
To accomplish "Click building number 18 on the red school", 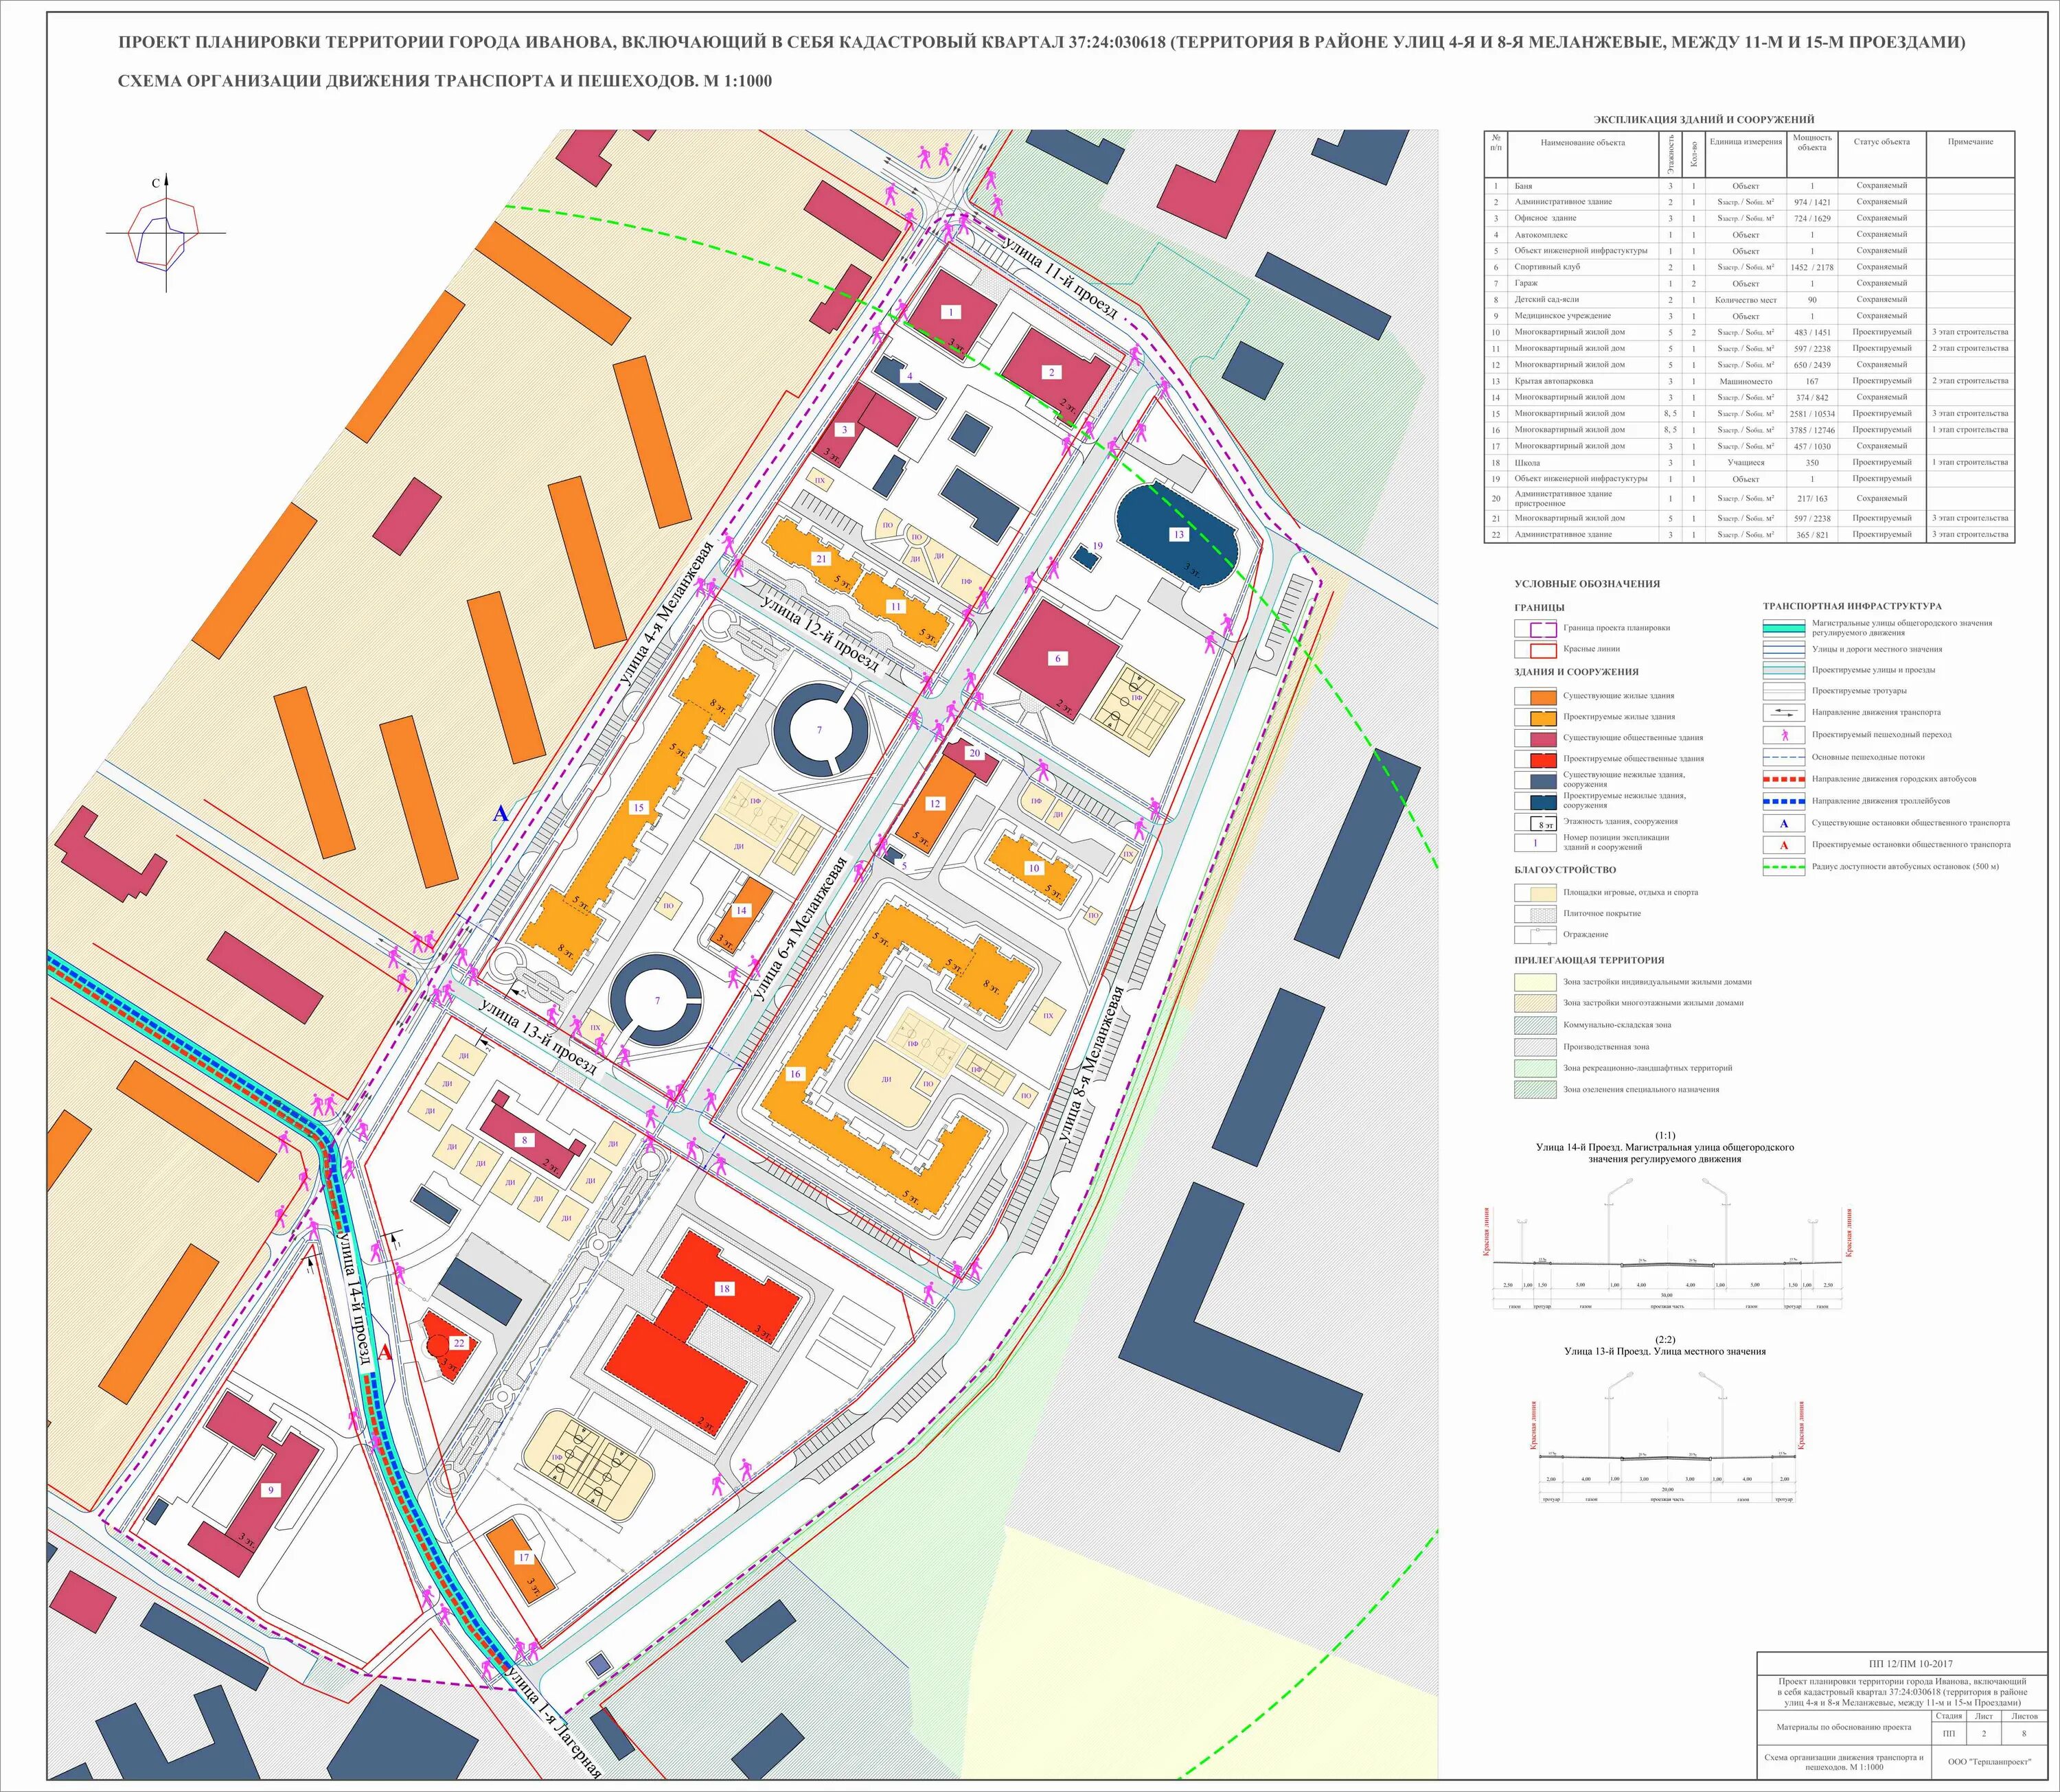I will tap(724, 1289).
